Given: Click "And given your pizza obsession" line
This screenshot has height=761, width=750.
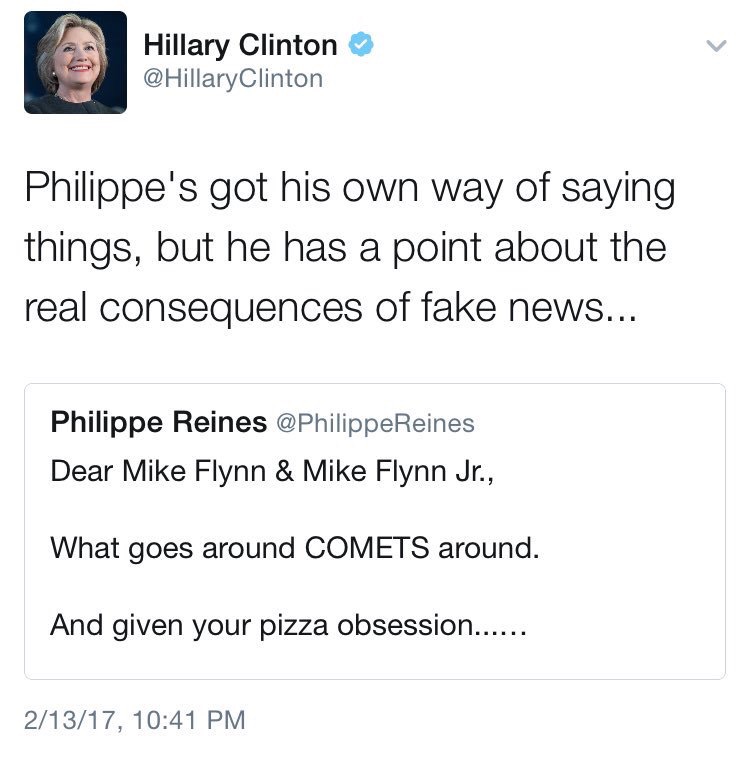Looking at the screenshot, I should pyautogui.click(x=285, y=626).
